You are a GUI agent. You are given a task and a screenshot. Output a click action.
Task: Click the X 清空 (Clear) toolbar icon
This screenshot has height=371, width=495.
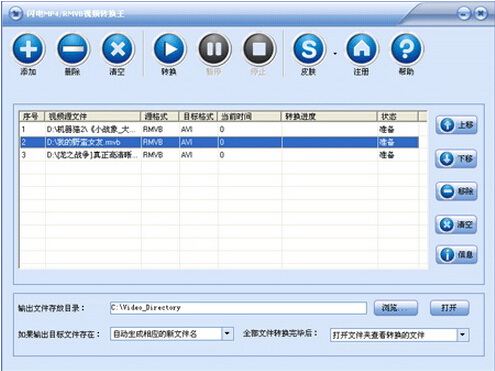pos(117,49)
